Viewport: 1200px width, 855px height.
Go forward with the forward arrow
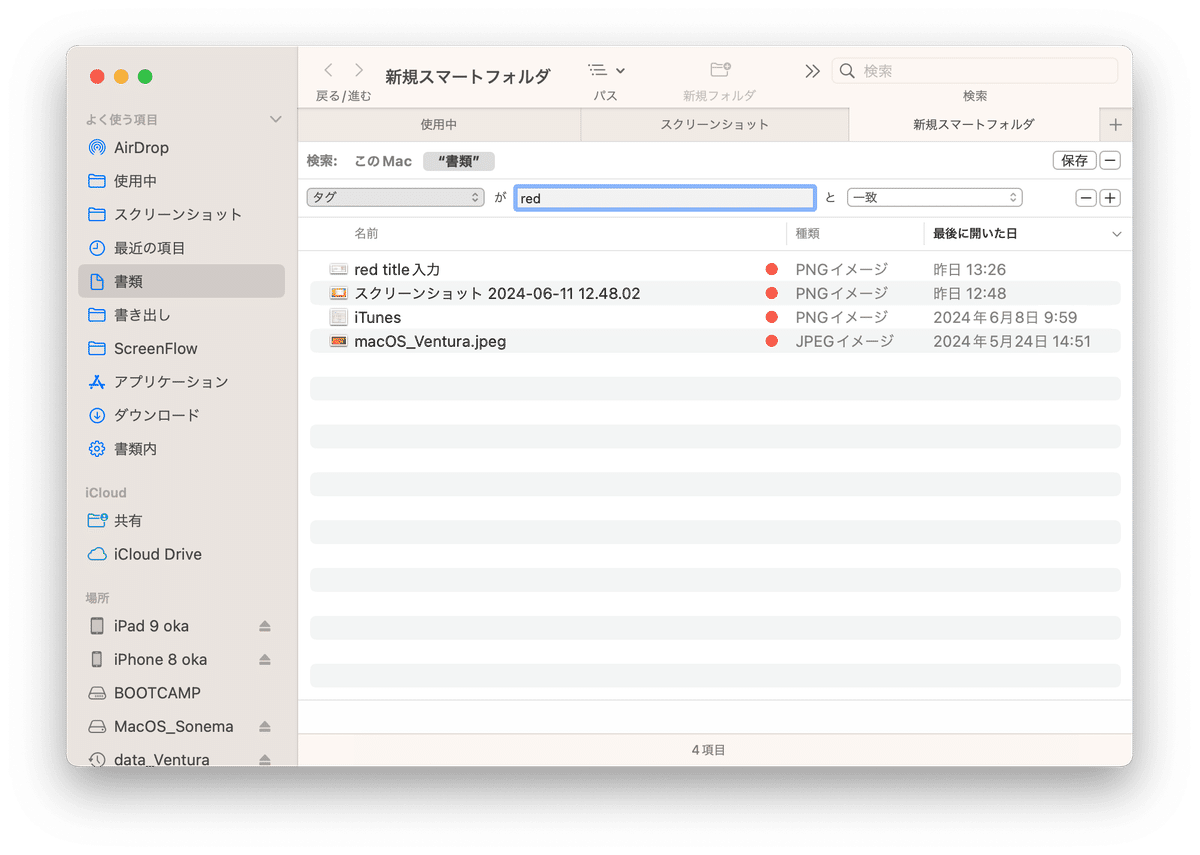359,70
